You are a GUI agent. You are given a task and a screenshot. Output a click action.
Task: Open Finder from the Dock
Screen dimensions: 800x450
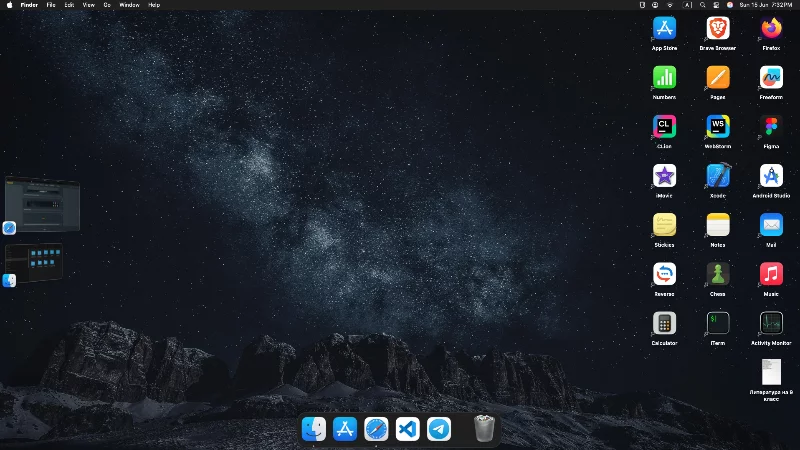tap(314, 429)
